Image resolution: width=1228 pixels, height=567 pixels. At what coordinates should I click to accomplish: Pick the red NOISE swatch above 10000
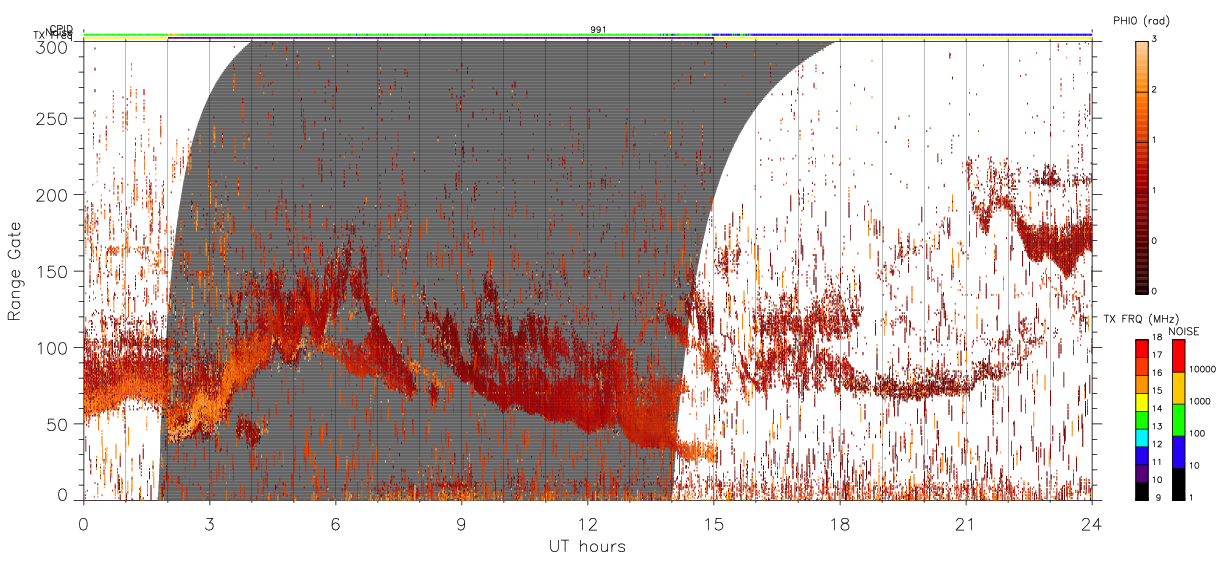click(x=1178, y=355)
